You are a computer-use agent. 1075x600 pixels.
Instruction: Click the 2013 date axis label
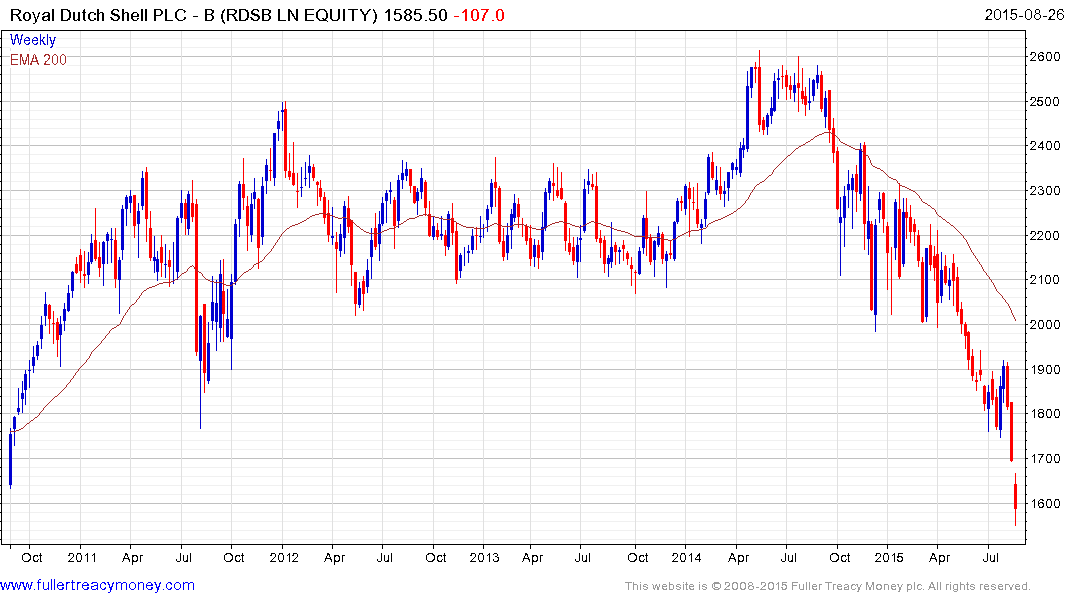pos(484,557)
